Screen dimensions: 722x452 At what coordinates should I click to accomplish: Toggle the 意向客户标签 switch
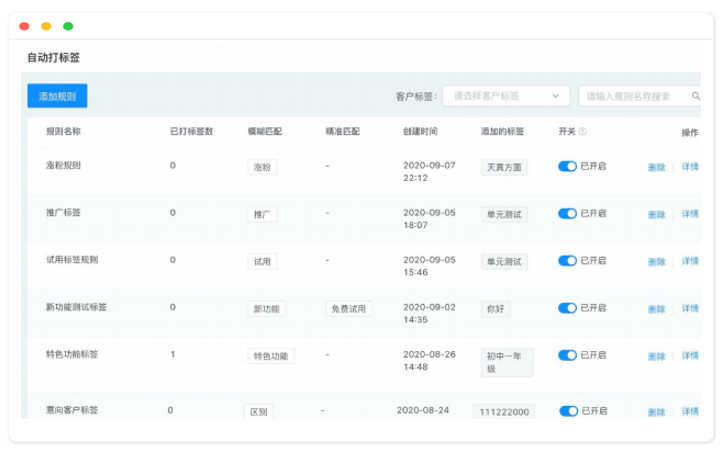pyautogui.click(x=568, y=411)
